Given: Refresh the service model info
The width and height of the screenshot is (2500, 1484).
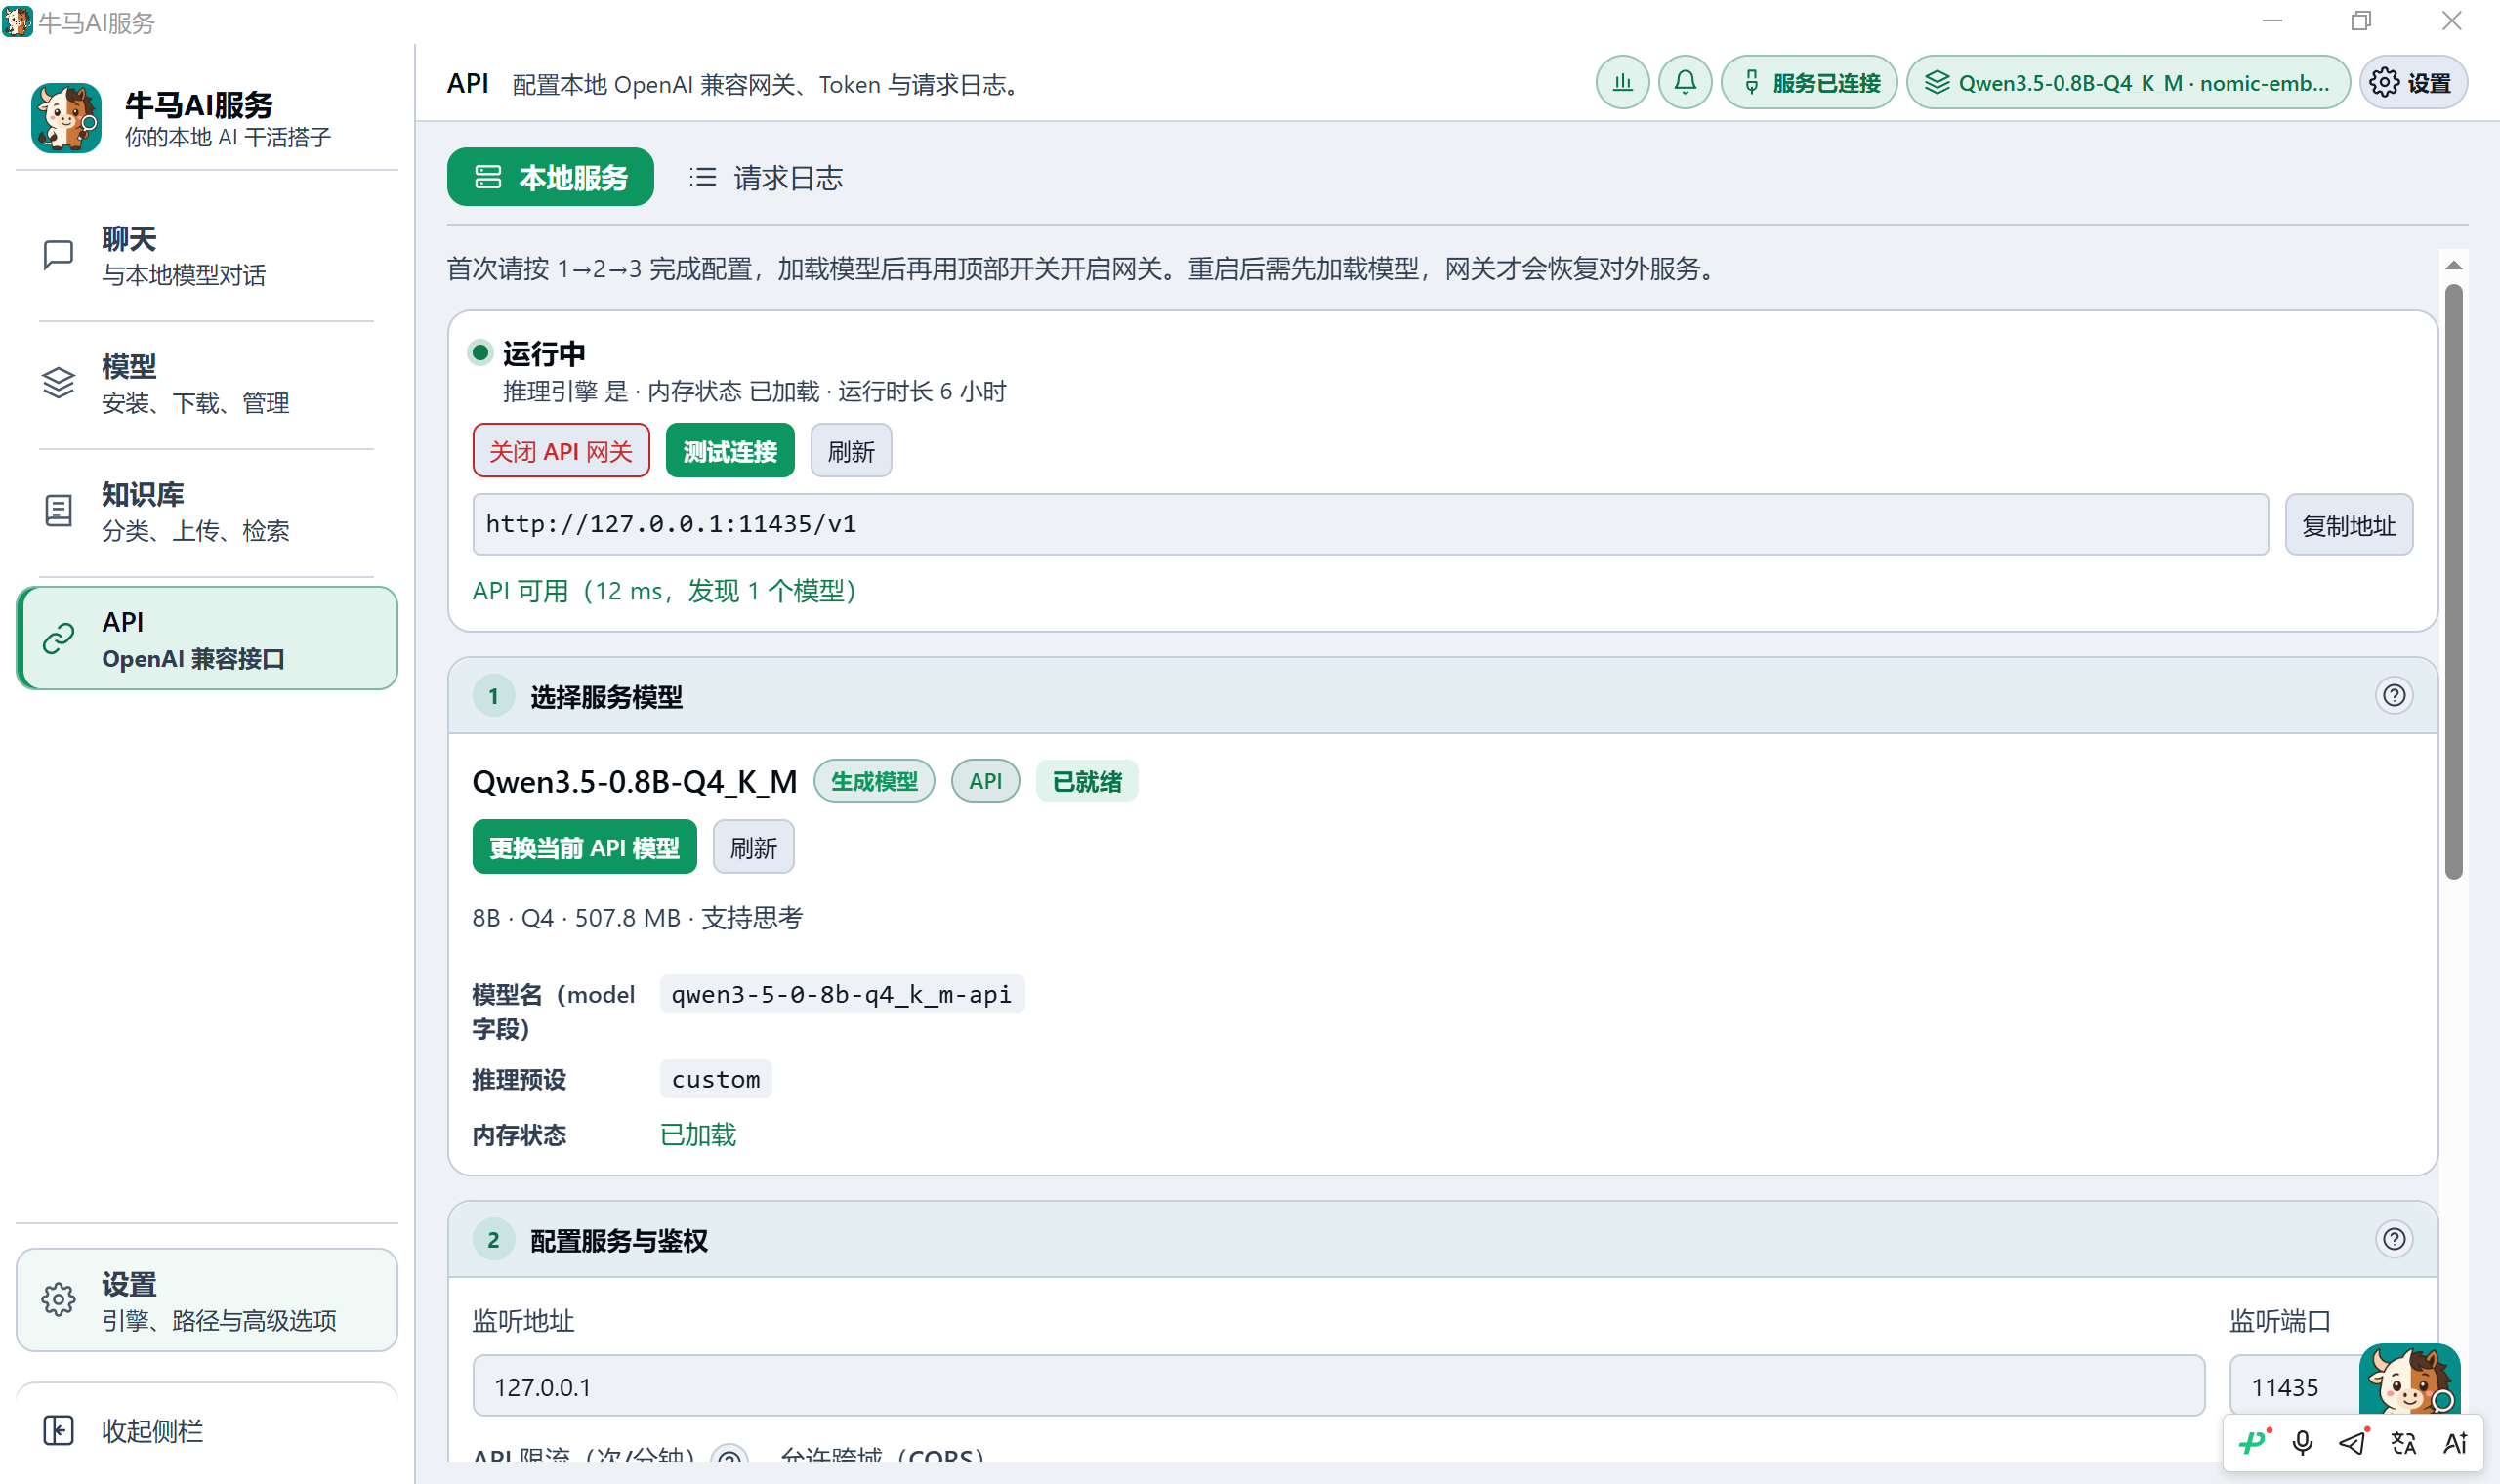Looking at the screenshot, I should pos(753,848).
